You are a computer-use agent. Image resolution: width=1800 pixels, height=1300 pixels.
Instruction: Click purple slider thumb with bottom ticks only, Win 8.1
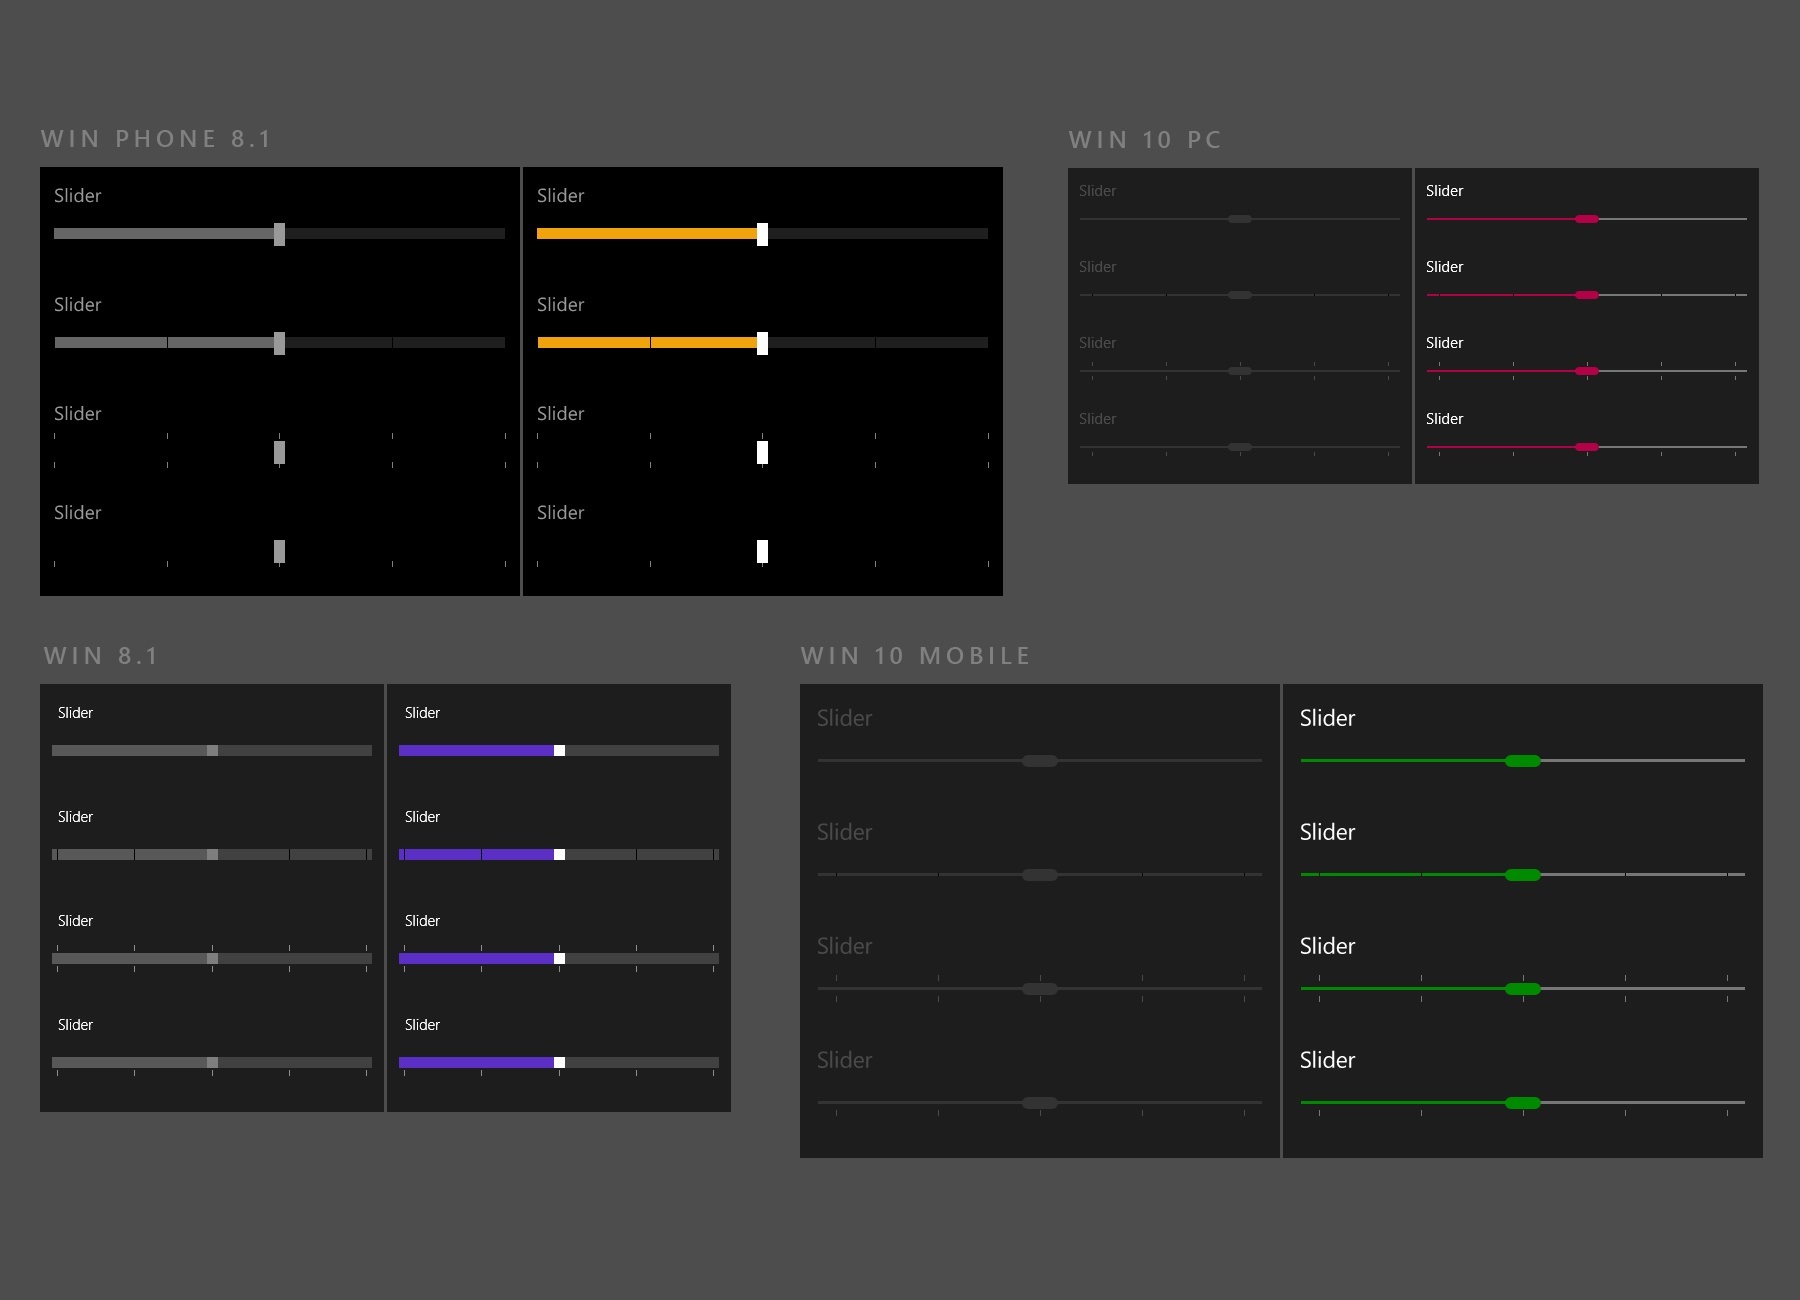click(559, 1062)
